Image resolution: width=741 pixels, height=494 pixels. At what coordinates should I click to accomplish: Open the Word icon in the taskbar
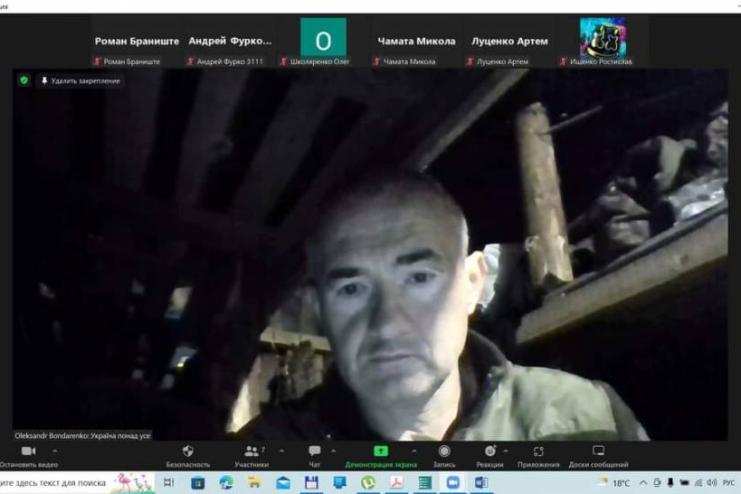(x=481, y=482)
